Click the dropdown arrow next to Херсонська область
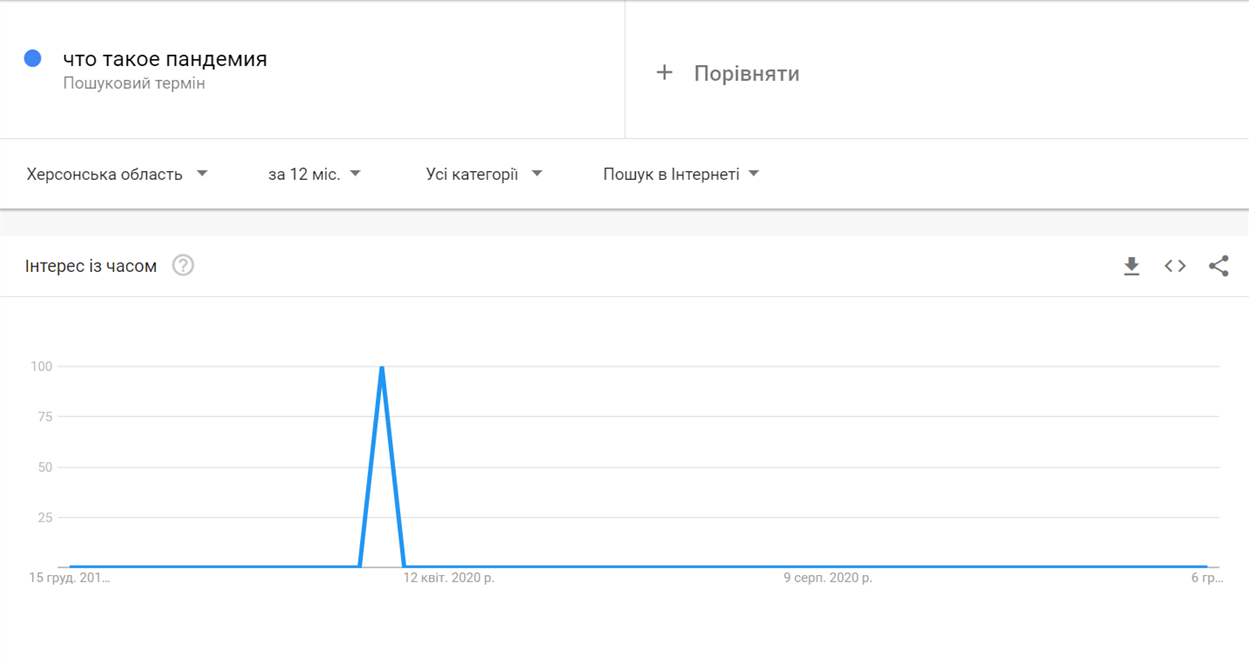The image size is (1249, 661). click(x=202, y=174)
